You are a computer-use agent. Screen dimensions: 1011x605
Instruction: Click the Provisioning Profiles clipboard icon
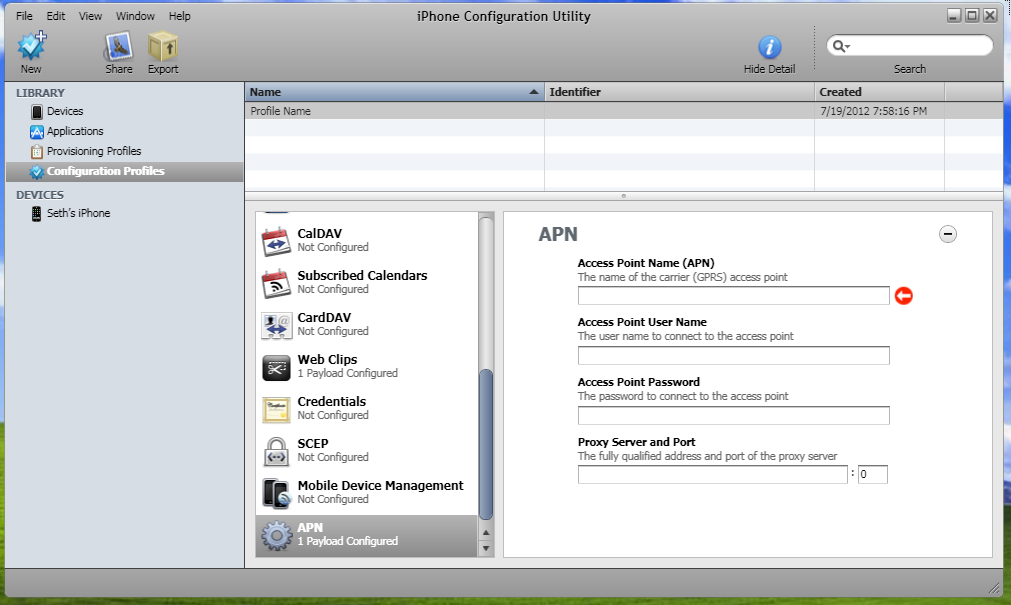coord(37,152)
